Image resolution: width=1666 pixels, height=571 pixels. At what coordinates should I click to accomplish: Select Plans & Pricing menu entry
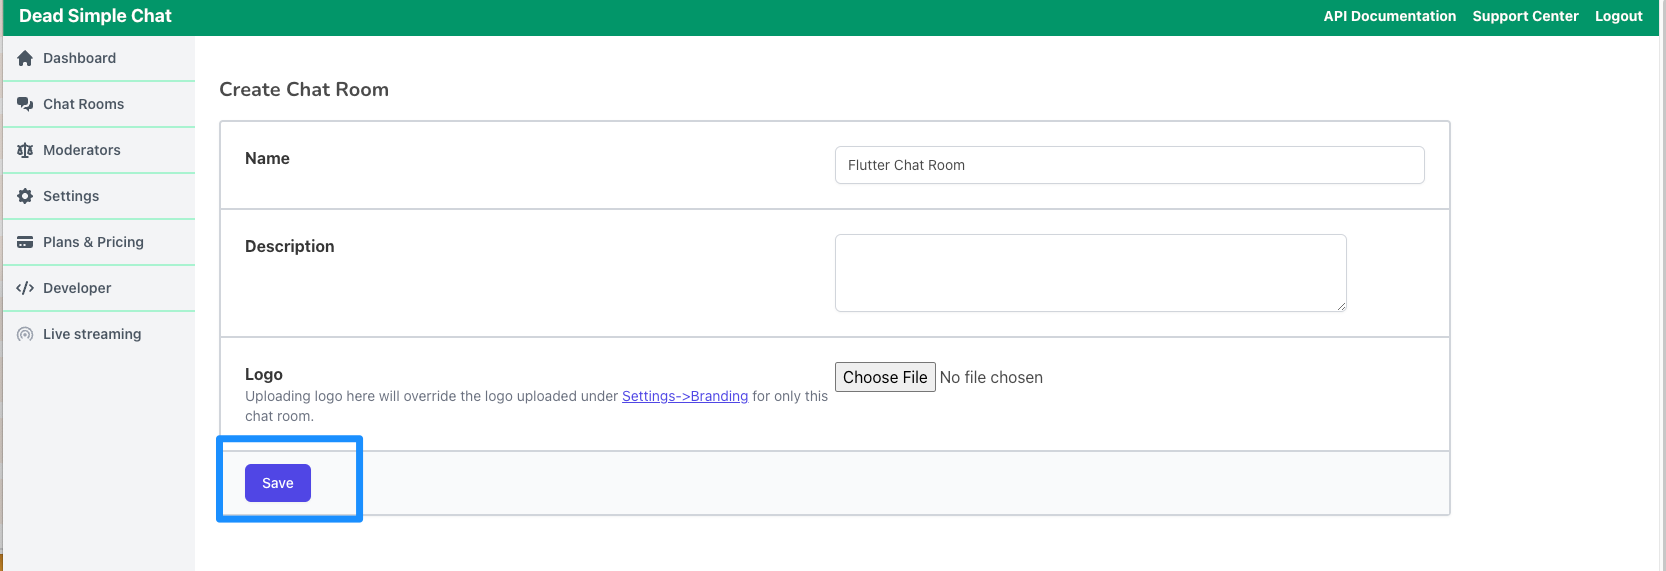point(99,242)
